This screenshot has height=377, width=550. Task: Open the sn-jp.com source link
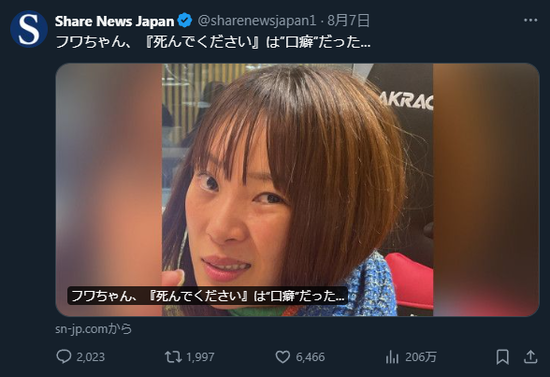tap(94, 329)
